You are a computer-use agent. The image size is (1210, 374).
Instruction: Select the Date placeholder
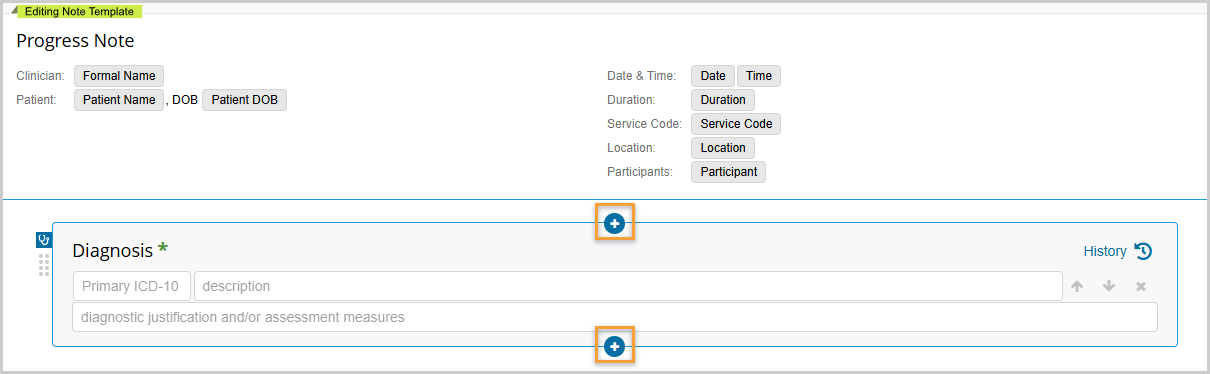[713, 76]
